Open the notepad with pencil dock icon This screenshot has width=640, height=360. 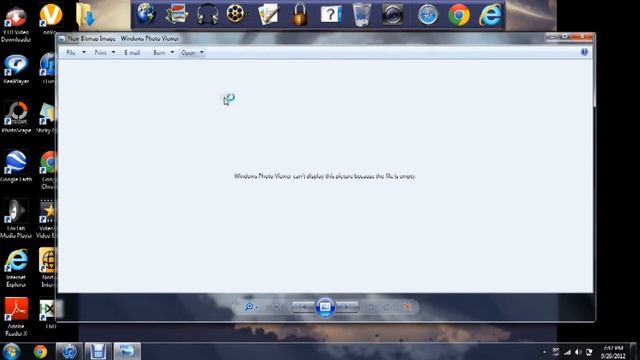(269, 14)
